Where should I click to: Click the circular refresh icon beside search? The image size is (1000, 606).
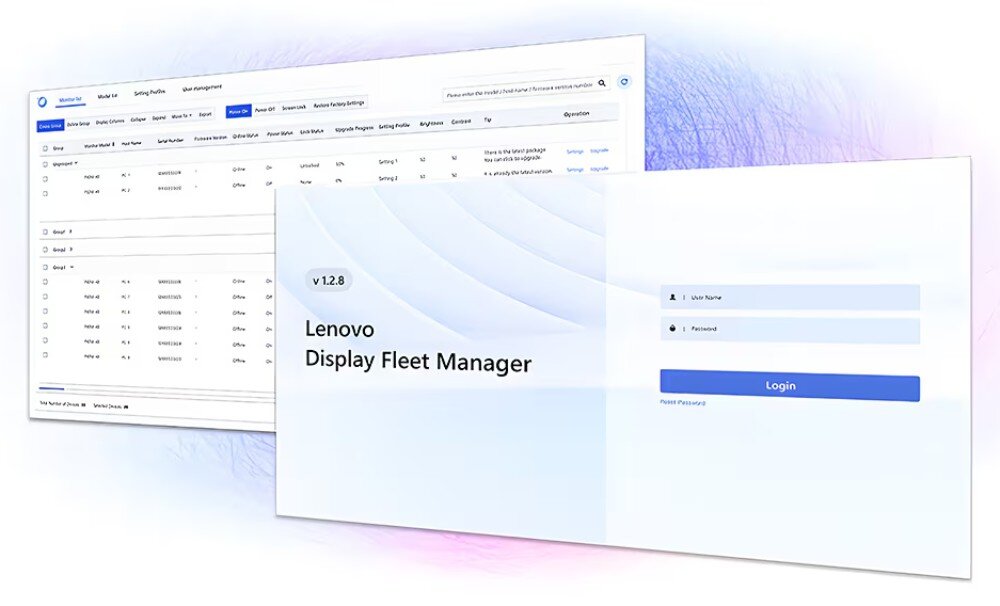coord(624,82)
